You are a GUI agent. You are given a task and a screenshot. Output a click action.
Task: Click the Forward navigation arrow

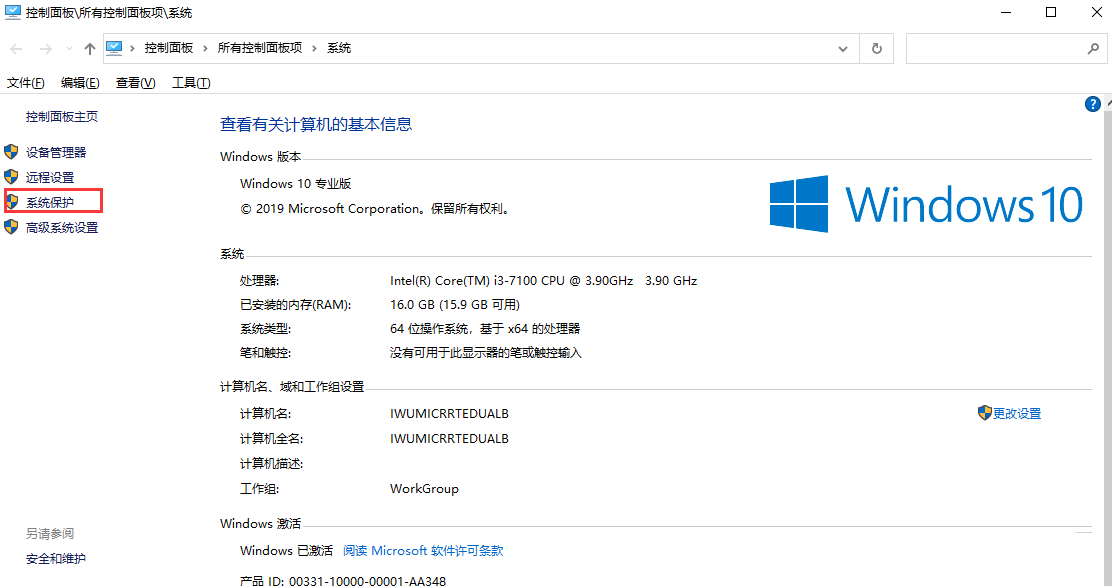(x=45, y=49)
